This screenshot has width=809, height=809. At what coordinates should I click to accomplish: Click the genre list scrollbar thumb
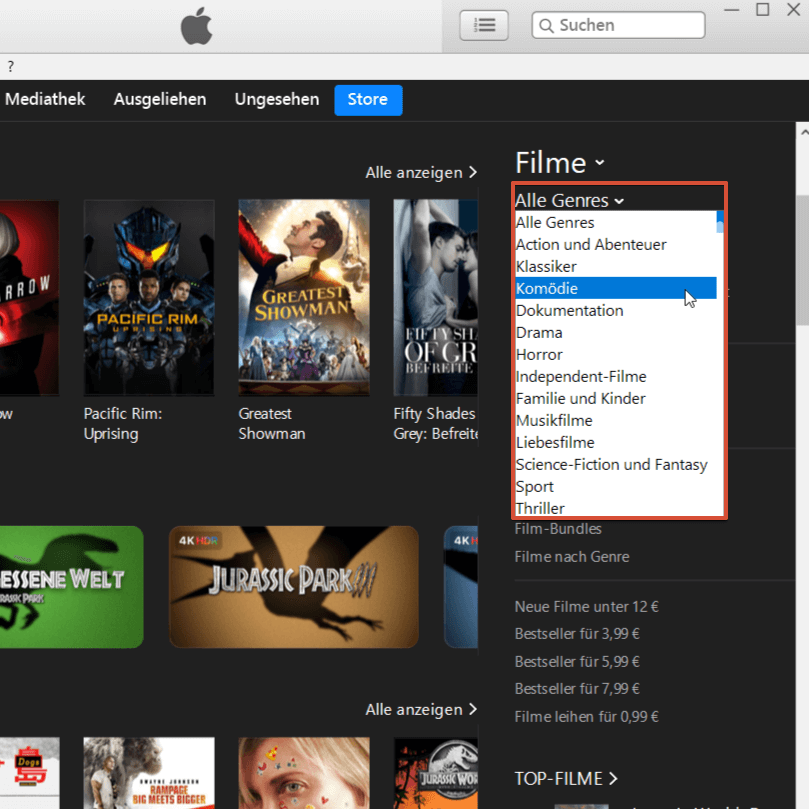tap(720, 222)
